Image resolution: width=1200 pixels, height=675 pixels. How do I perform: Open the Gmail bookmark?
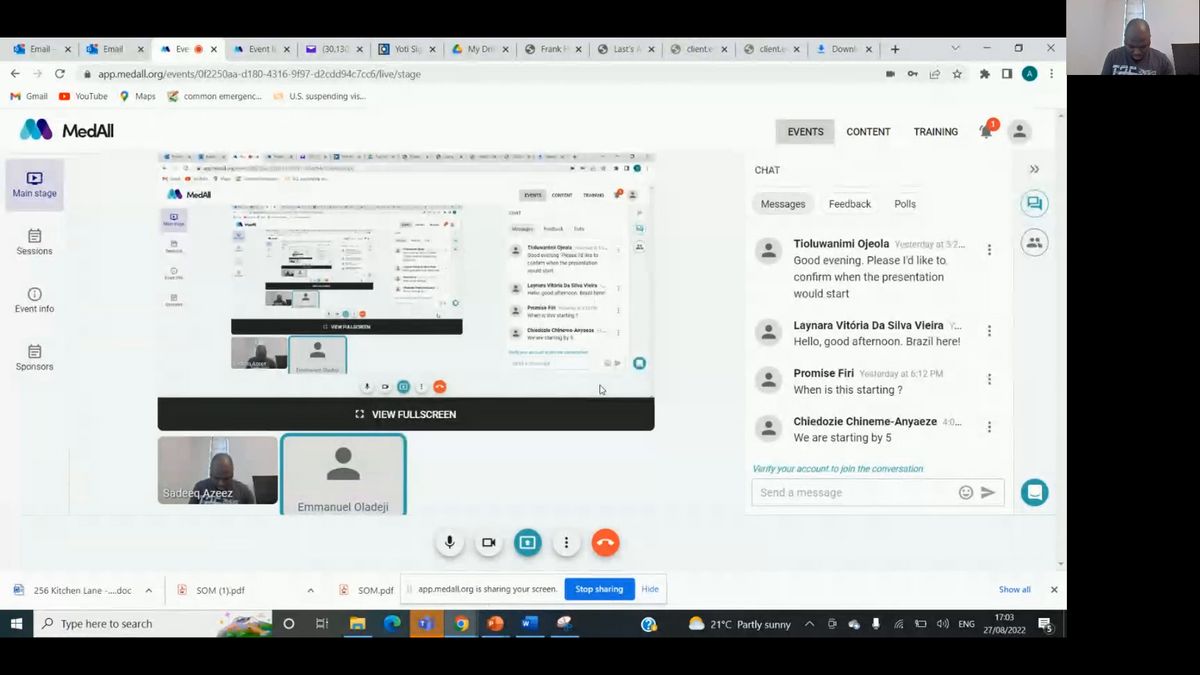(29, 96)
